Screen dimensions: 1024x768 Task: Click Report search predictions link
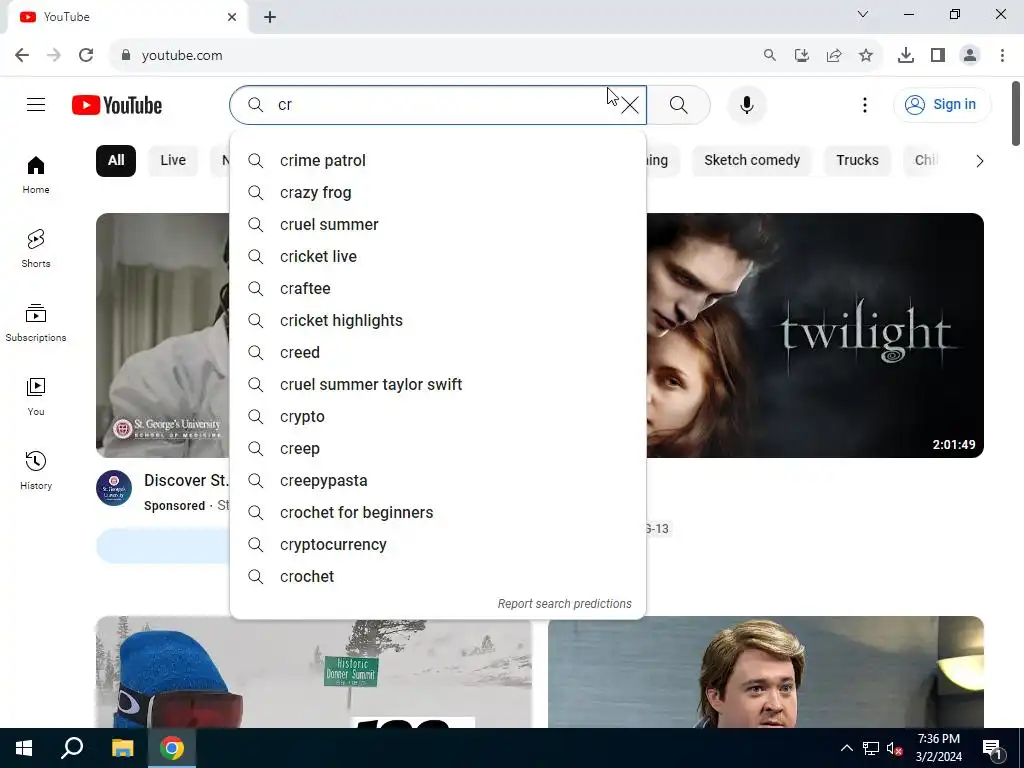click(x=564, y=604)
